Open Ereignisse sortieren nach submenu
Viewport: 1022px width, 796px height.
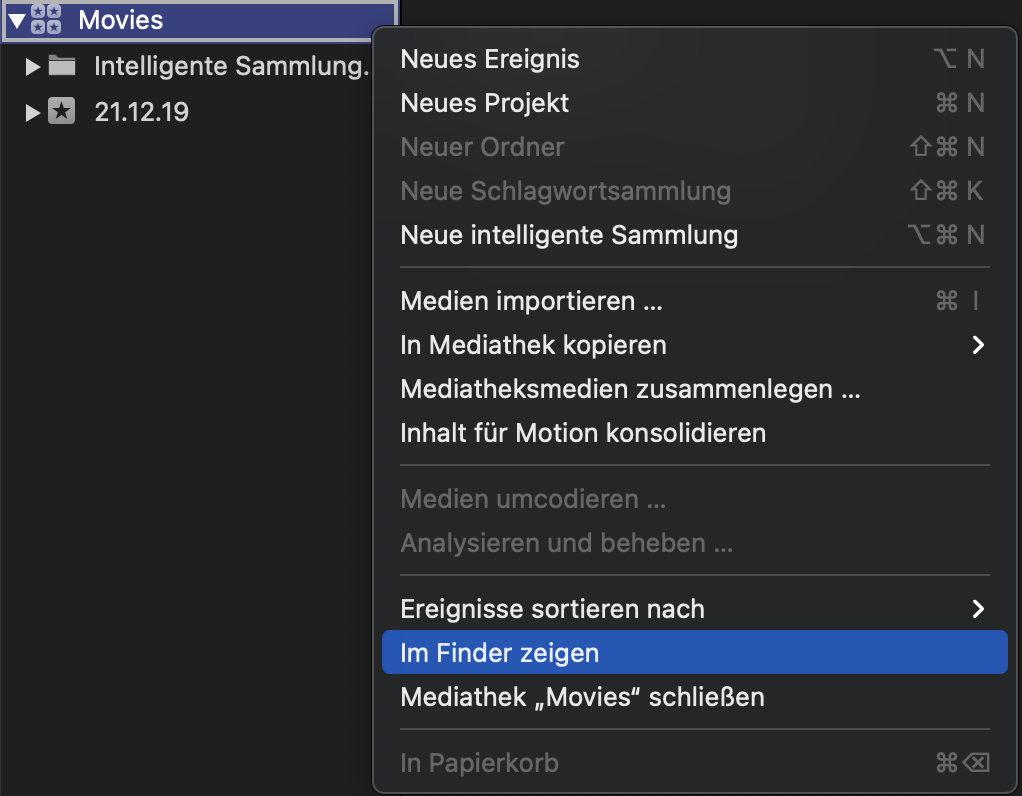[552, 609]
